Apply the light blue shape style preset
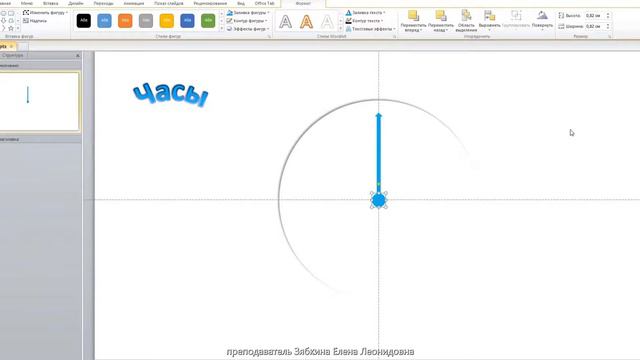Image resolution: width=640 pixels, height=360 pixels. point(104,20)
